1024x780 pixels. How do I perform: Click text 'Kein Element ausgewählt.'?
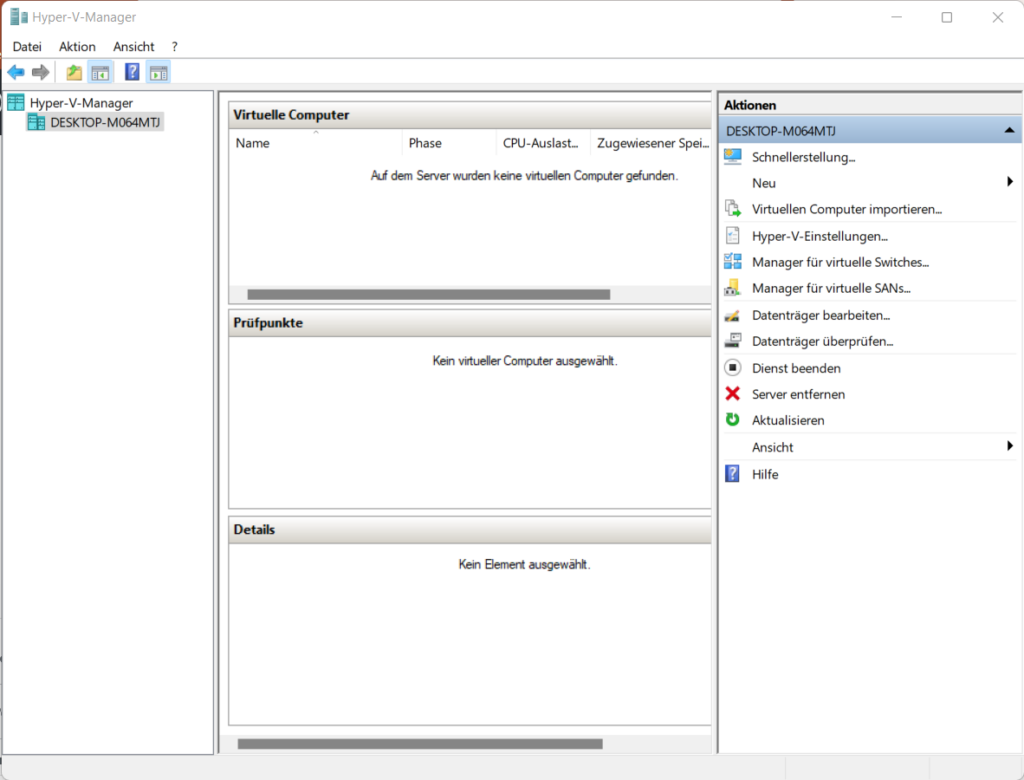coord(524,564)
